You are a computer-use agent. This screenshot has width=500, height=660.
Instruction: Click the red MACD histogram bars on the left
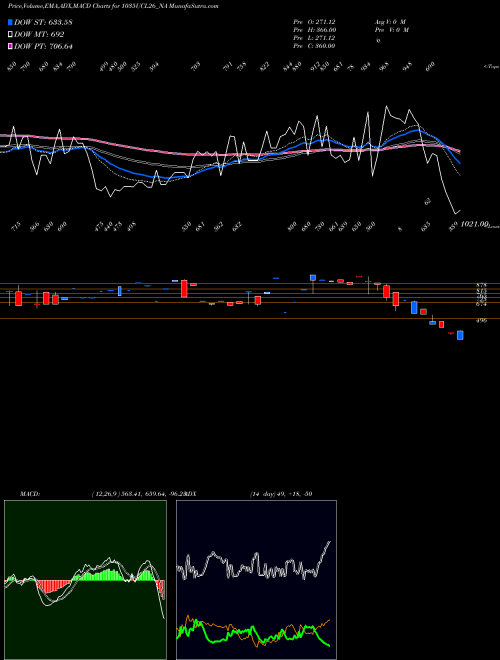(x=53, y=585)
